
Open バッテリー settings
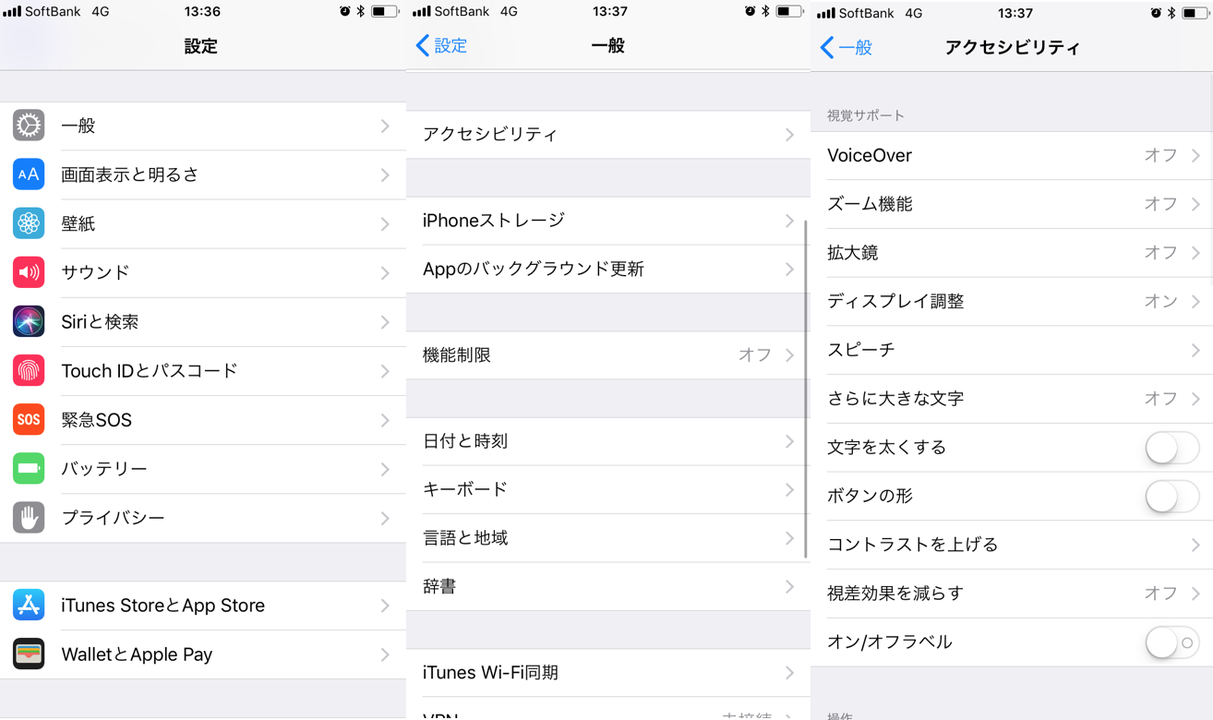point(203,468)
